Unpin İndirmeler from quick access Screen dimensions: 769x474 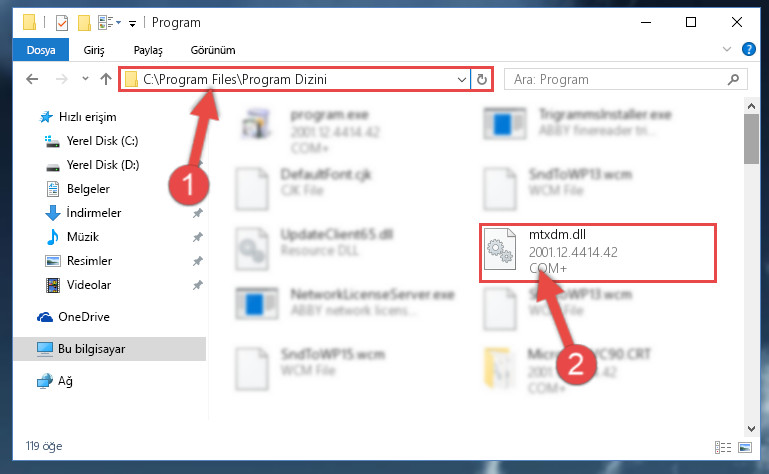(x=198, y=213)
